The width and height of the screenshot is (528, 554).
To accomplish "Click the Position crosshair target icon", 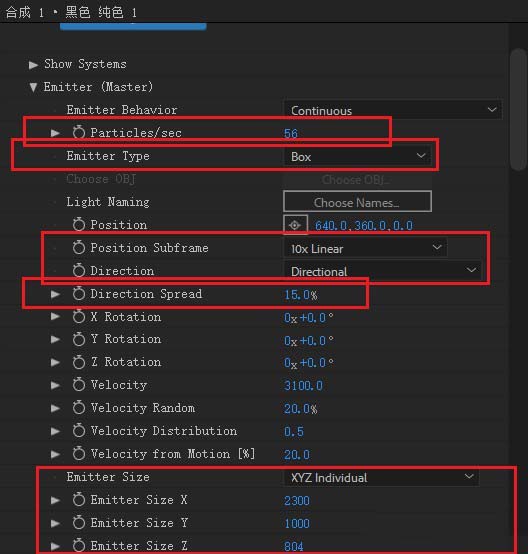I will click(x=295, y=225).
